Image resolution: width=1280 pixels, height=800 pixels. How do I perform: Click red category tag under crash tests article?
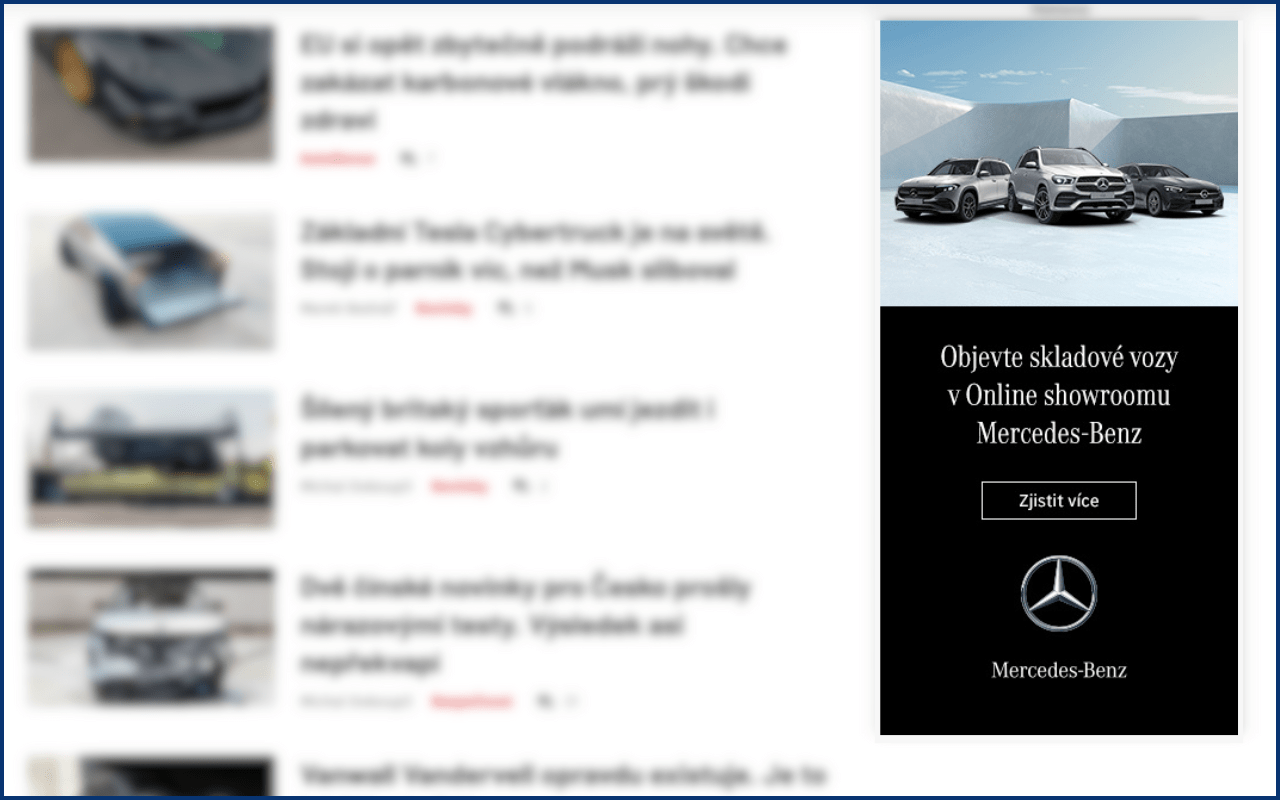pos(472,702)
